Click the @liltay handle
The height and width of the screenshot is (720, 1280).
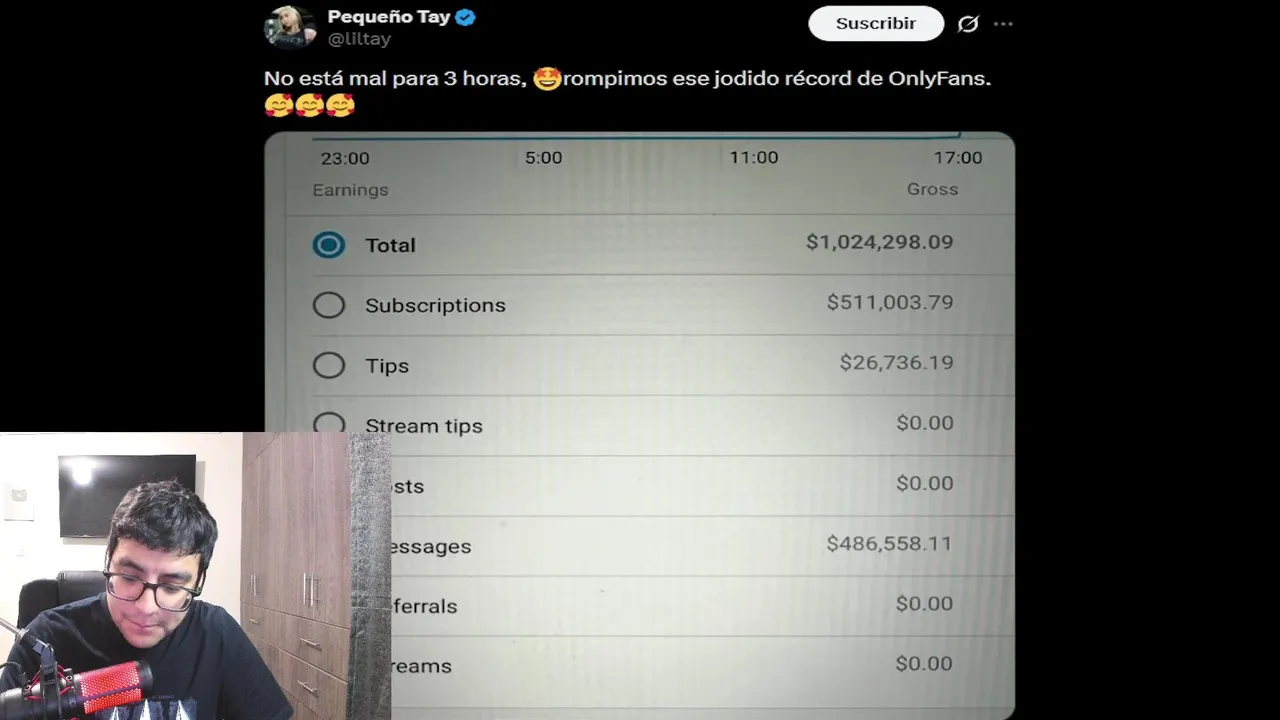359,39
